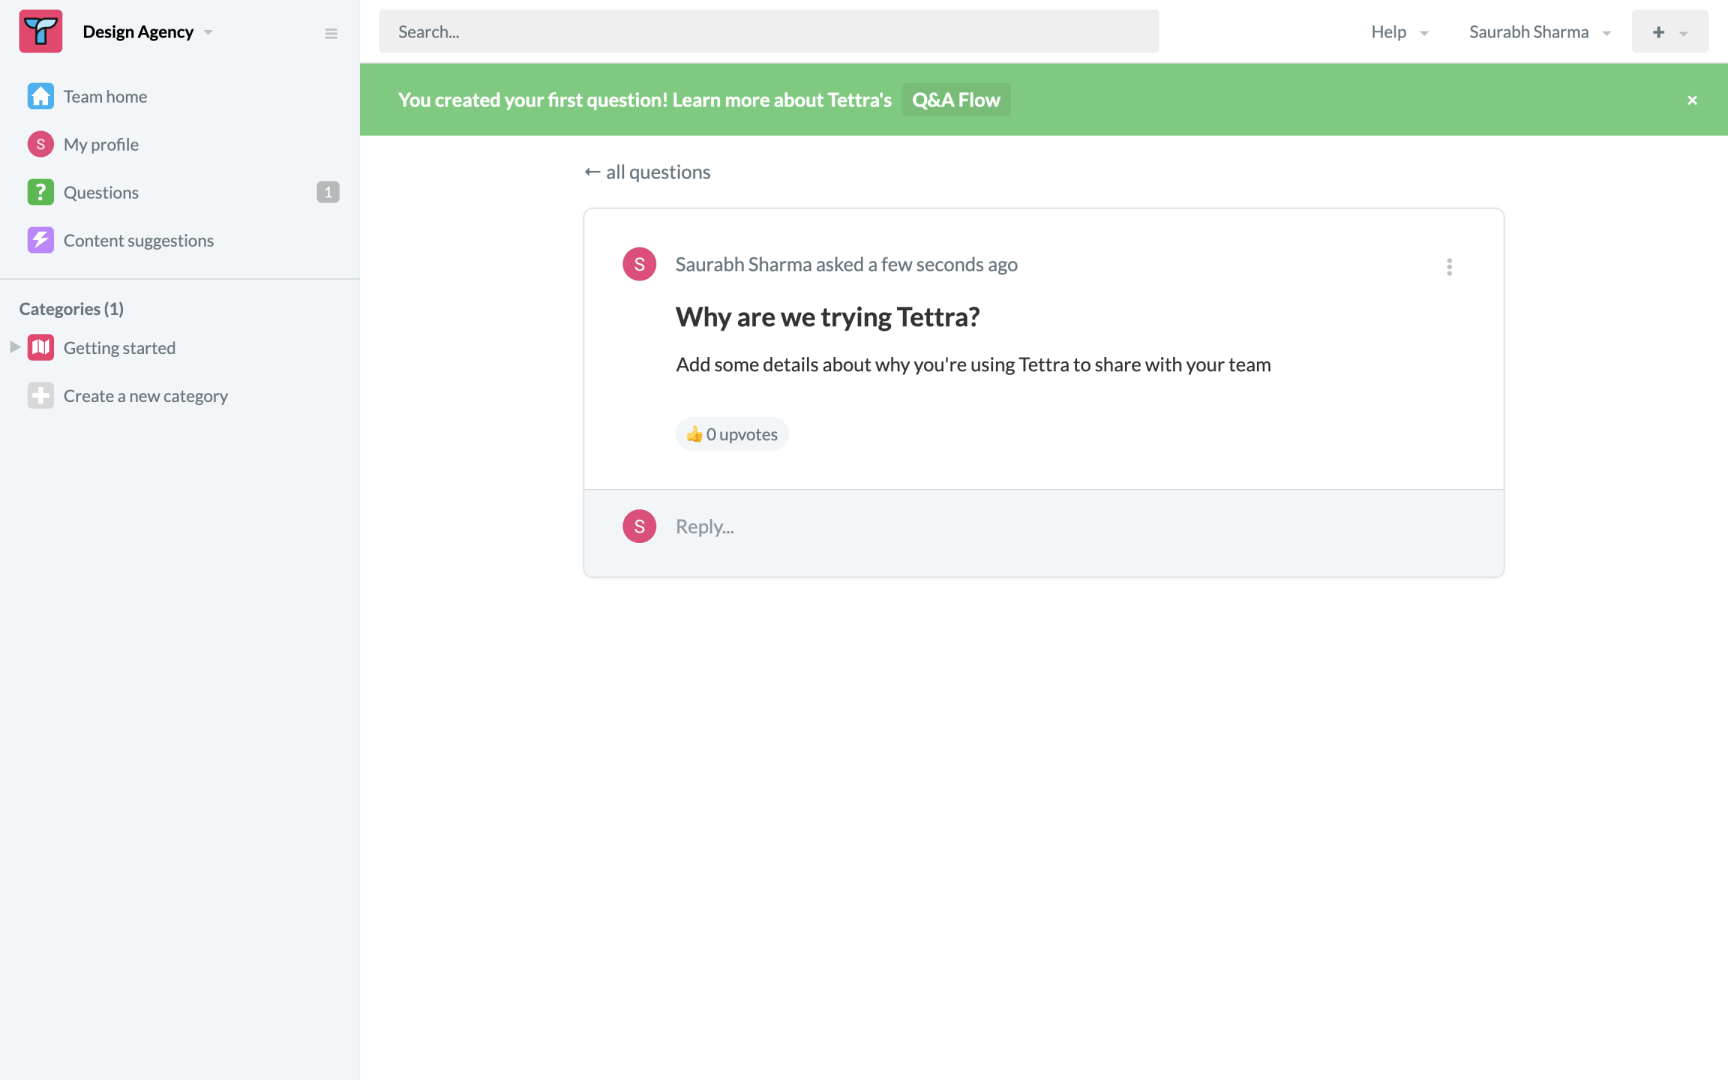This screenshot has height=1080, width=1728.
Task: Click the Questions count badge
Action: [328, 192]
